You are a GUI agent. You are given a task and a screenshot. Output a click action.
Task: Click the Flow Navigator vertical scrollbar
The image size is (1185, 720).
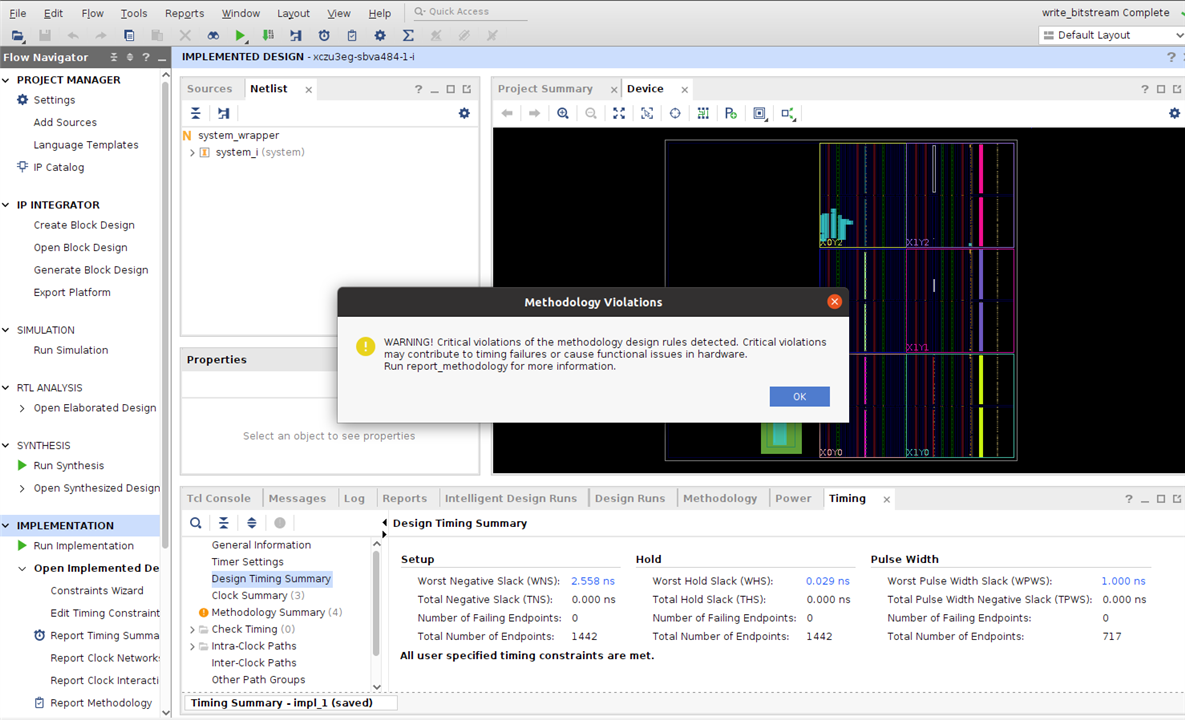pos(166,317)
